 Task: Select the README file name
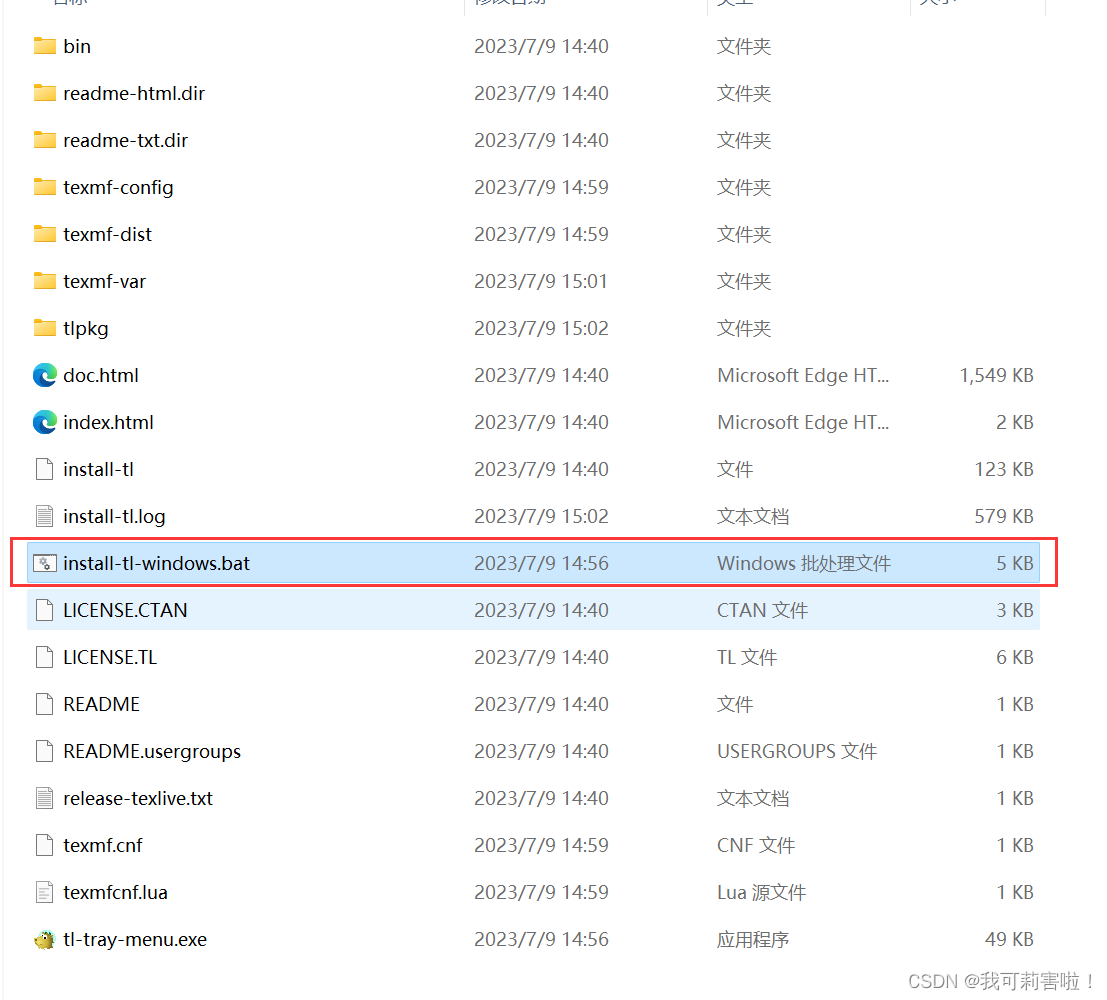[102, 704]
